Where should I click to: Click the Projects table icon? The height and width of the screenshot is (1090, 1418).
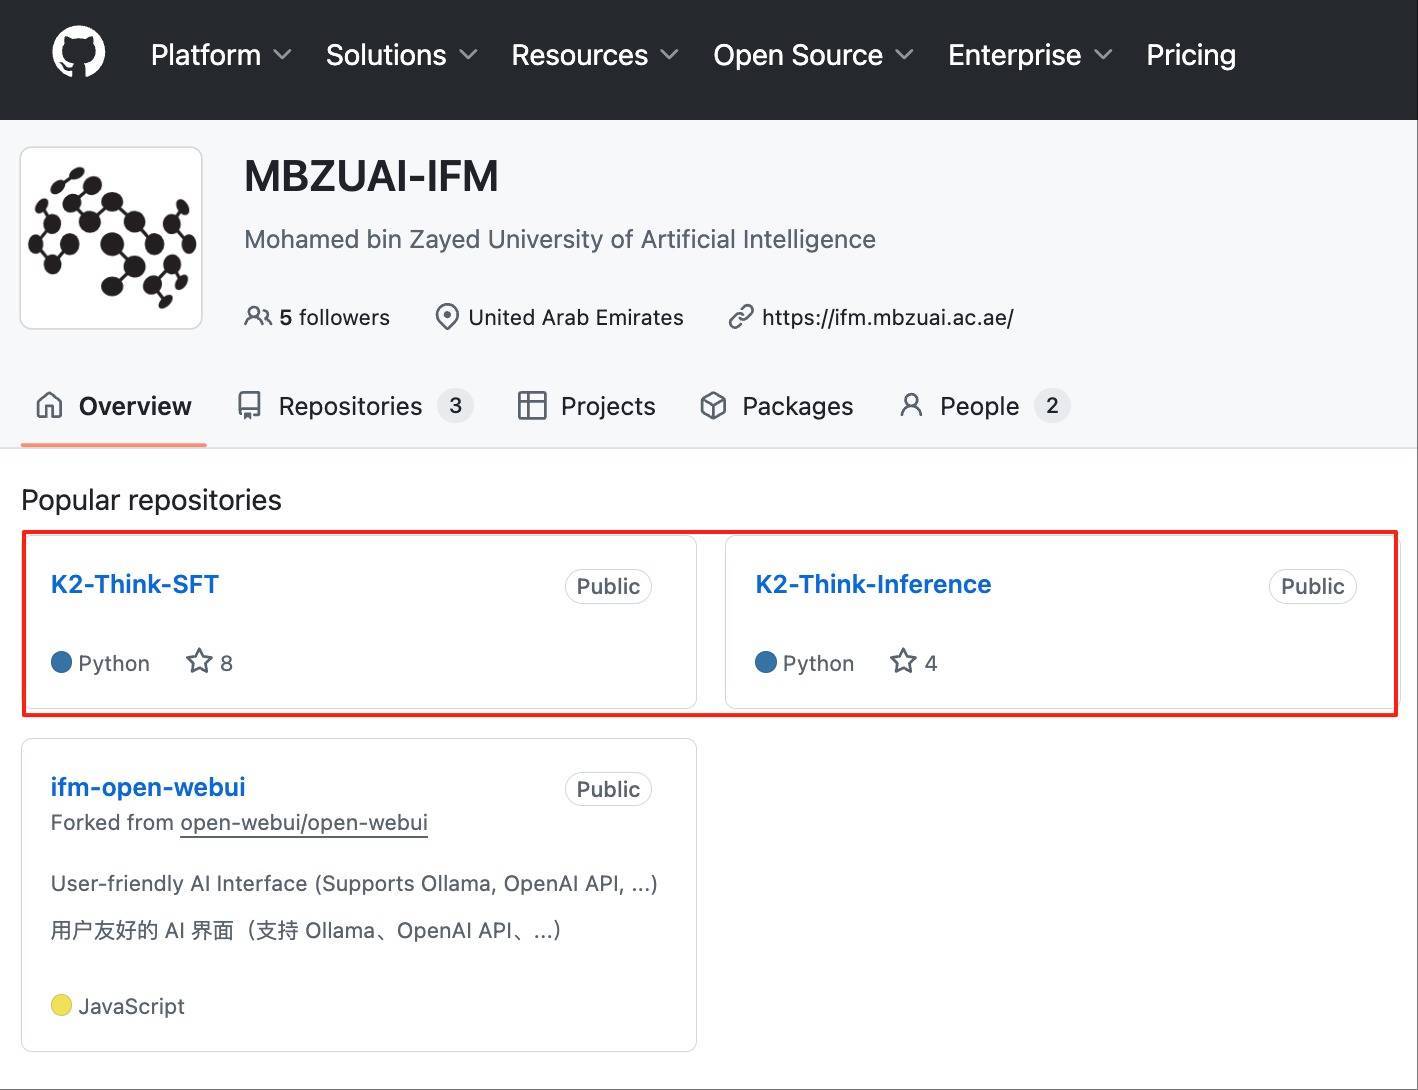point(532,406)
